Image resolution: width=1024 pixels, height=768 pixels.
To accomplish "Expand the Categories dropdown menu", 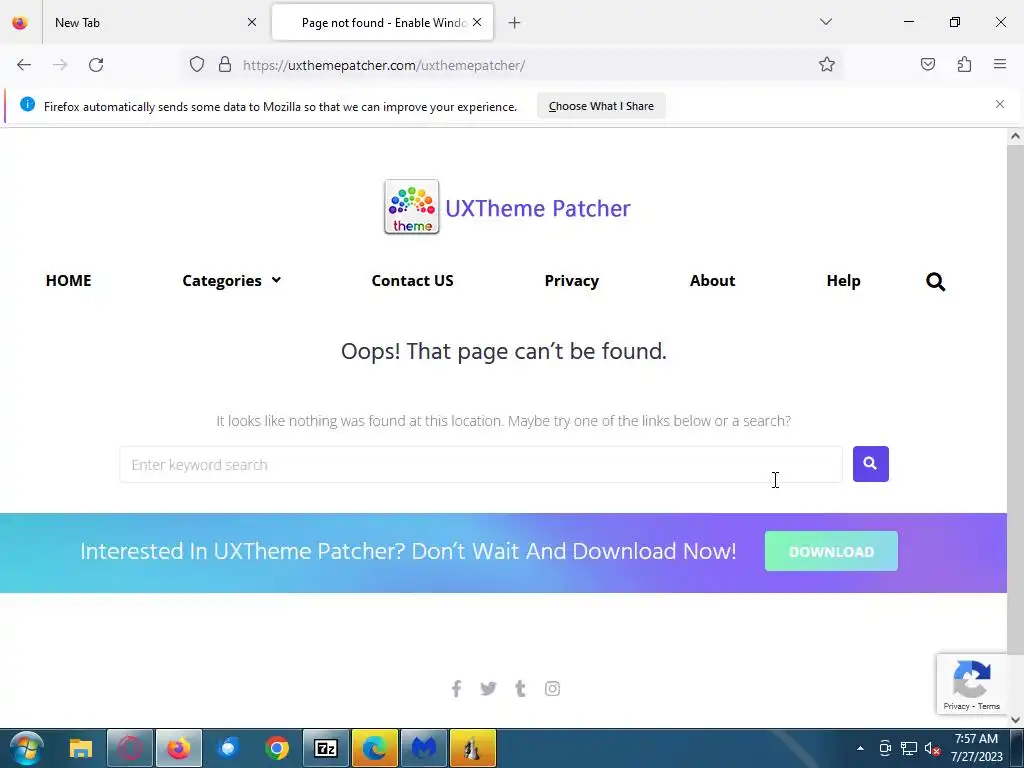I will (x=231, y=281).
